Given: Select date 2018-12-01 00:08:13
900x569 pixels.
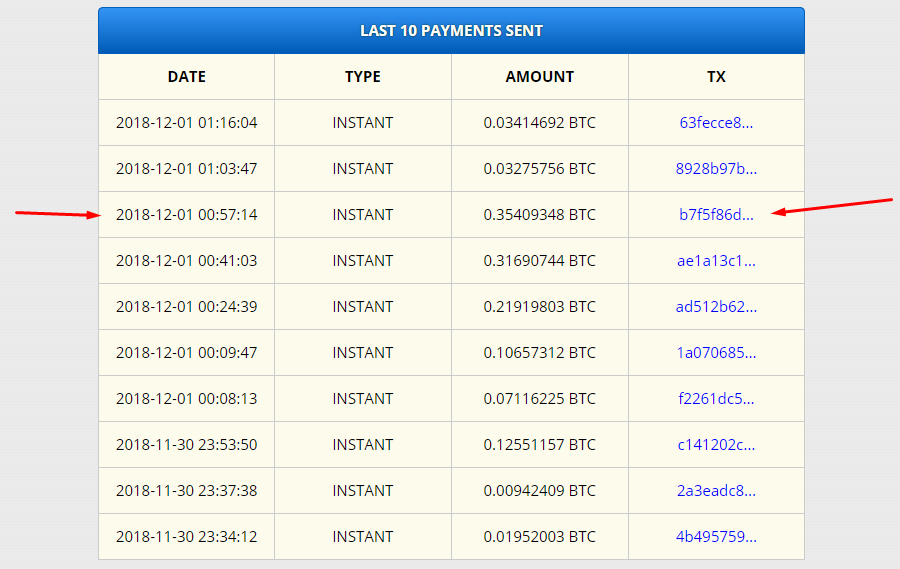Looking at the screenshot, I should (x=187, y=398).
